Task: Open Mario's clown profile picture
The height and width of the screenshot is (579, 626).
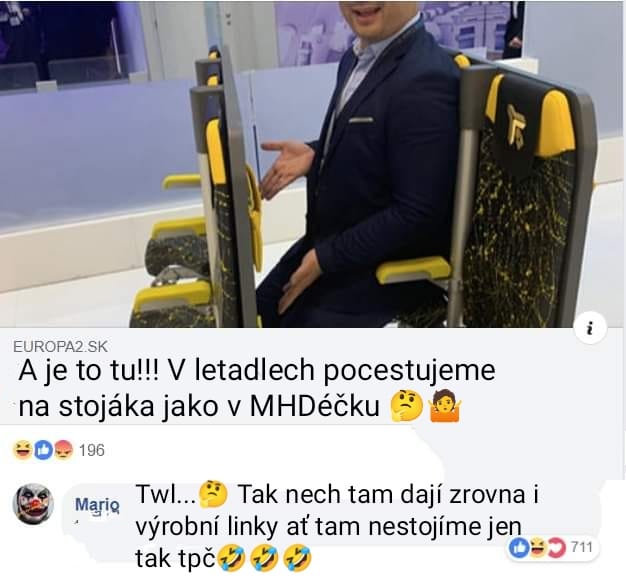Action: click(33, 504)
